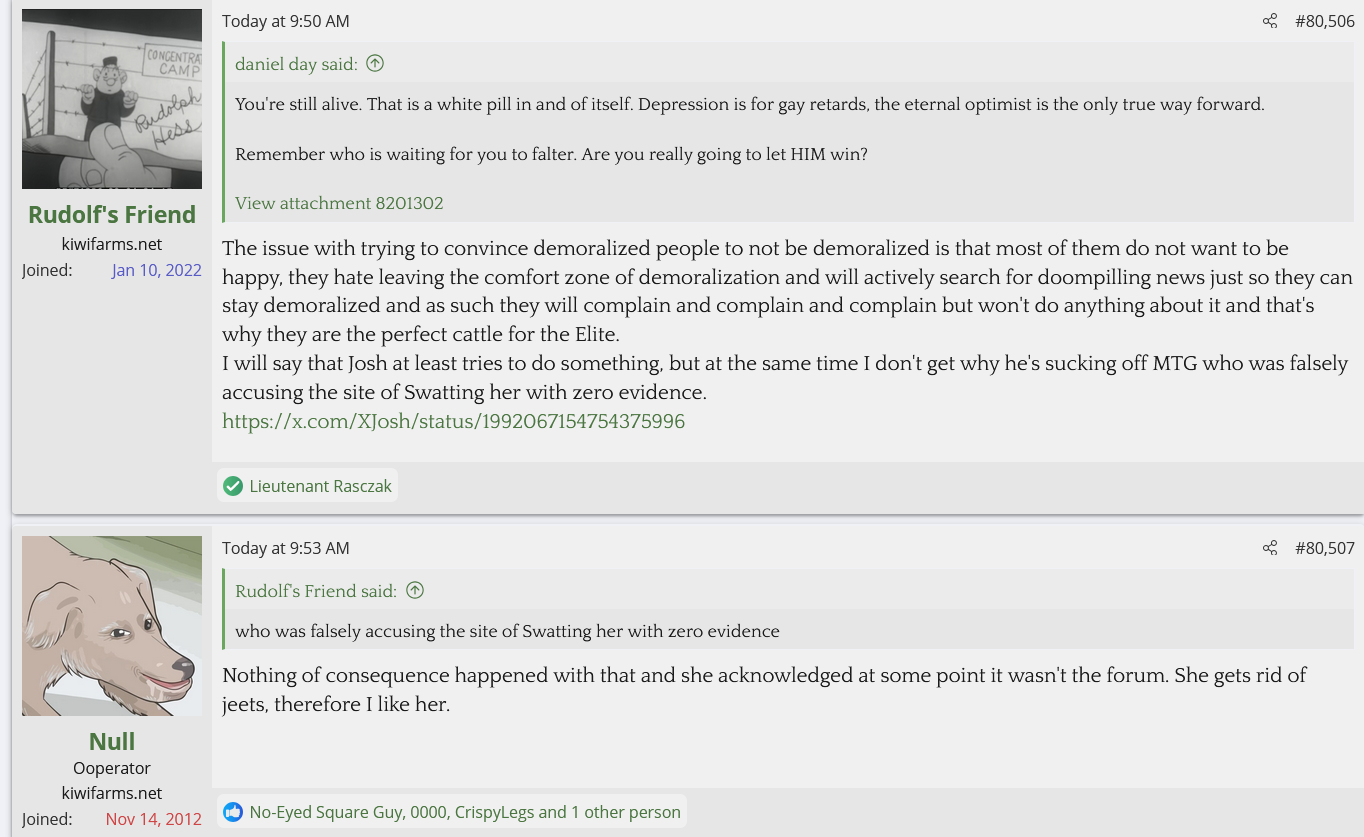Click share icon on post #80,506
The width and height of the screenshot is (1364, 837).
click(x=1270, y=21)
